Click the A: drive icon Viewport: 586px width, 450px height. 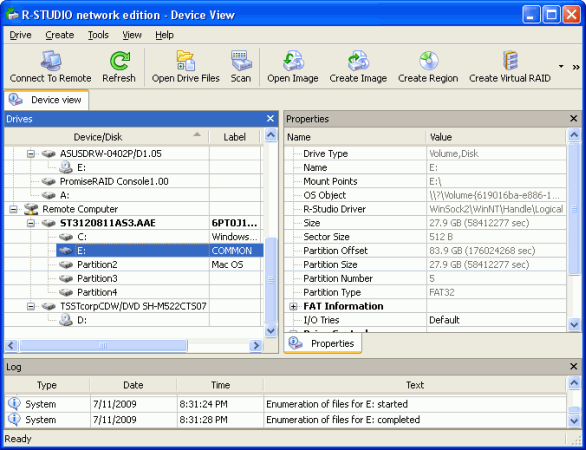click(49, 195)
